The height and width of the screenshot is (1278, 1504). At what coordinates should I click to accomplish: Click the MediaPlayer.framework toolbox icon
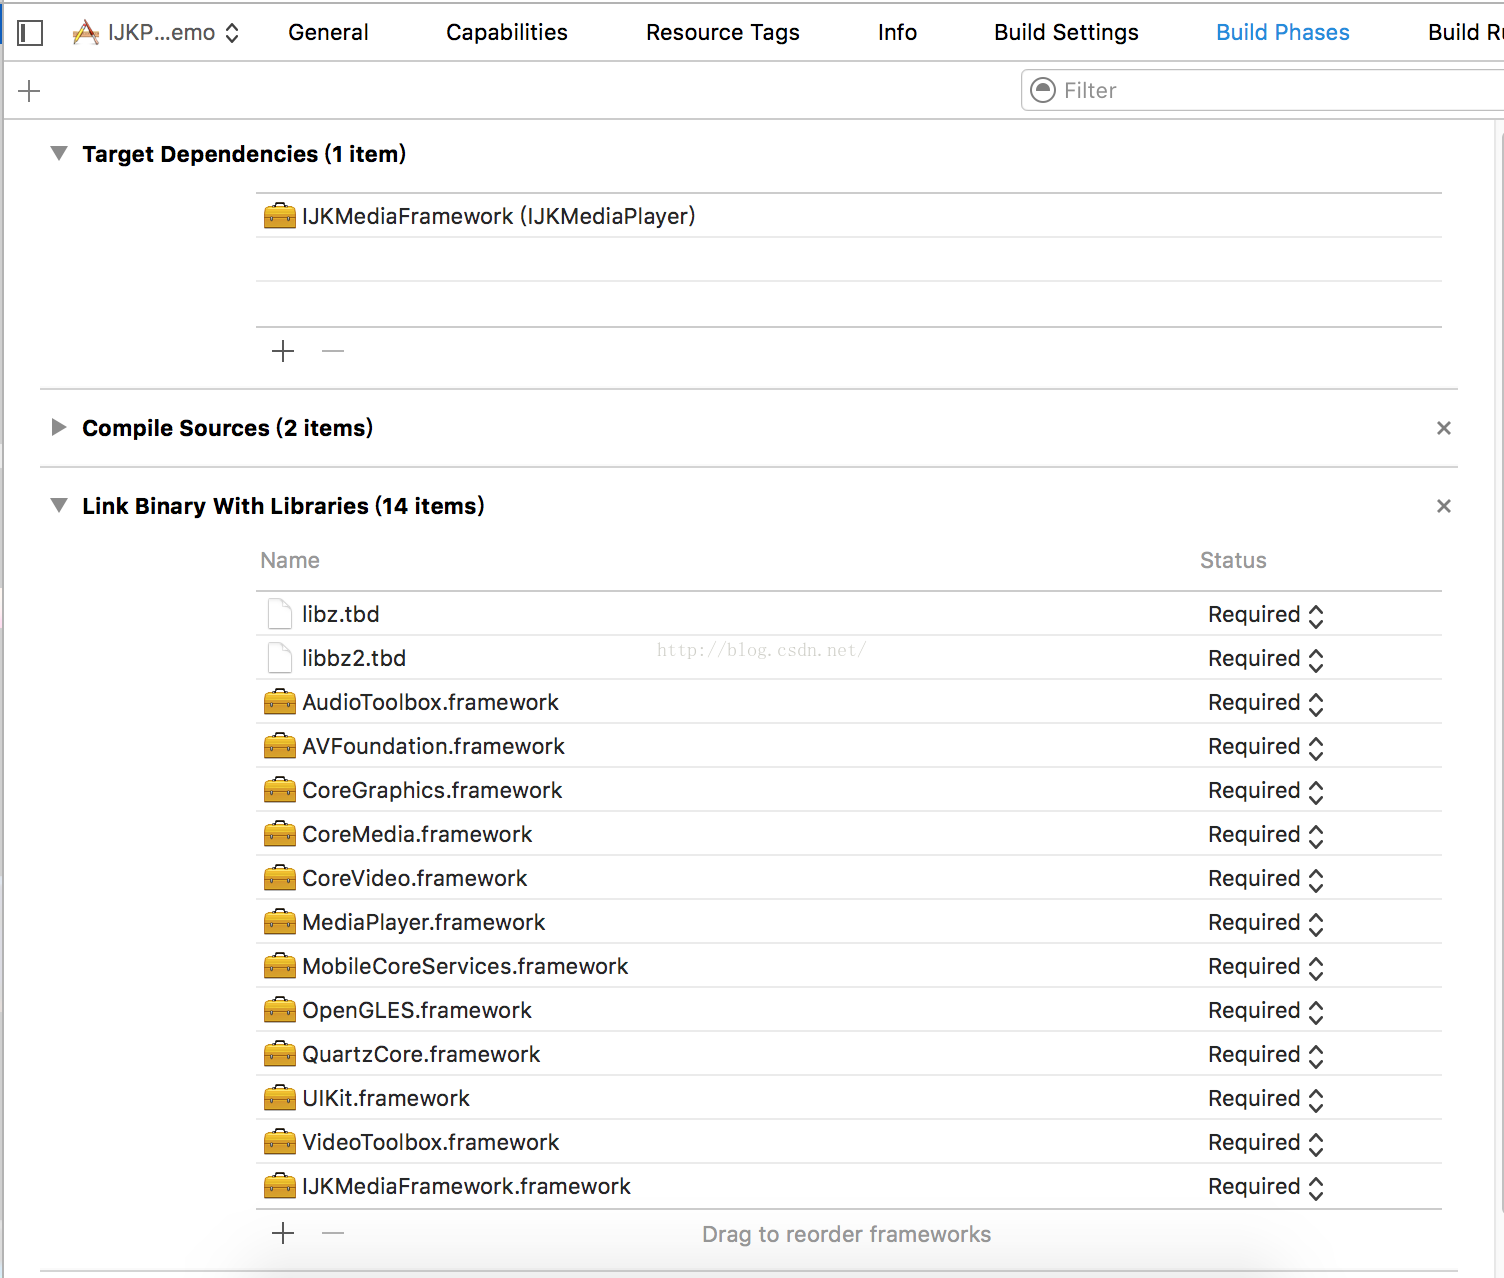click(x=280, y=922)
